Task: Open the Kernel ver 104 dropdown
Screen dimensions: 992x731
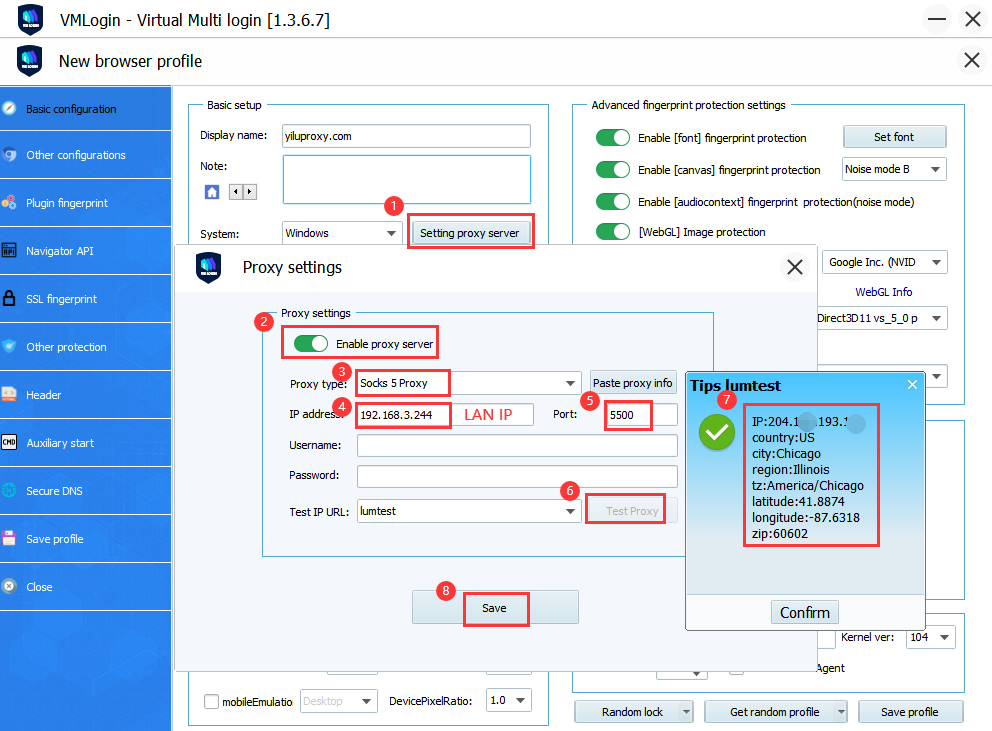Action: click(x=931, y=637)
